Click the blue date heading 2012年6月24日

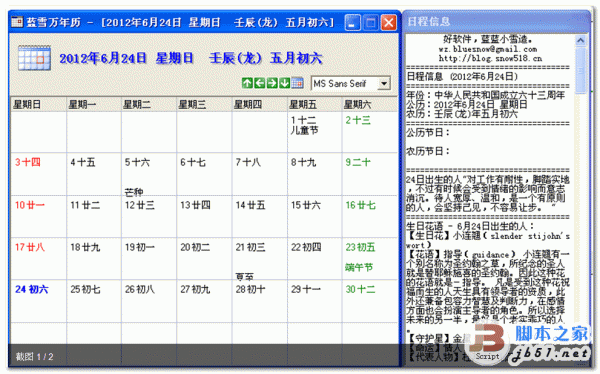pyautogui.click(x=103, y=58)
